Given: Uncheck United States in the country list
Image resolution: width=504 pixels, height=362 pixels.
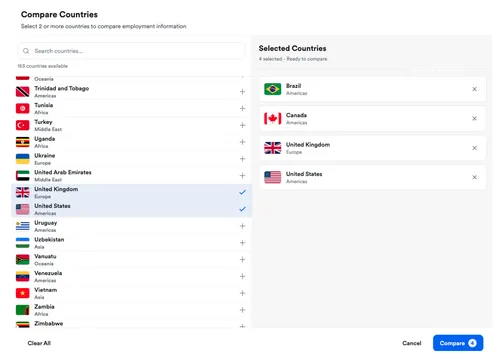Looking at the screenshot, I should click(242, 209).
